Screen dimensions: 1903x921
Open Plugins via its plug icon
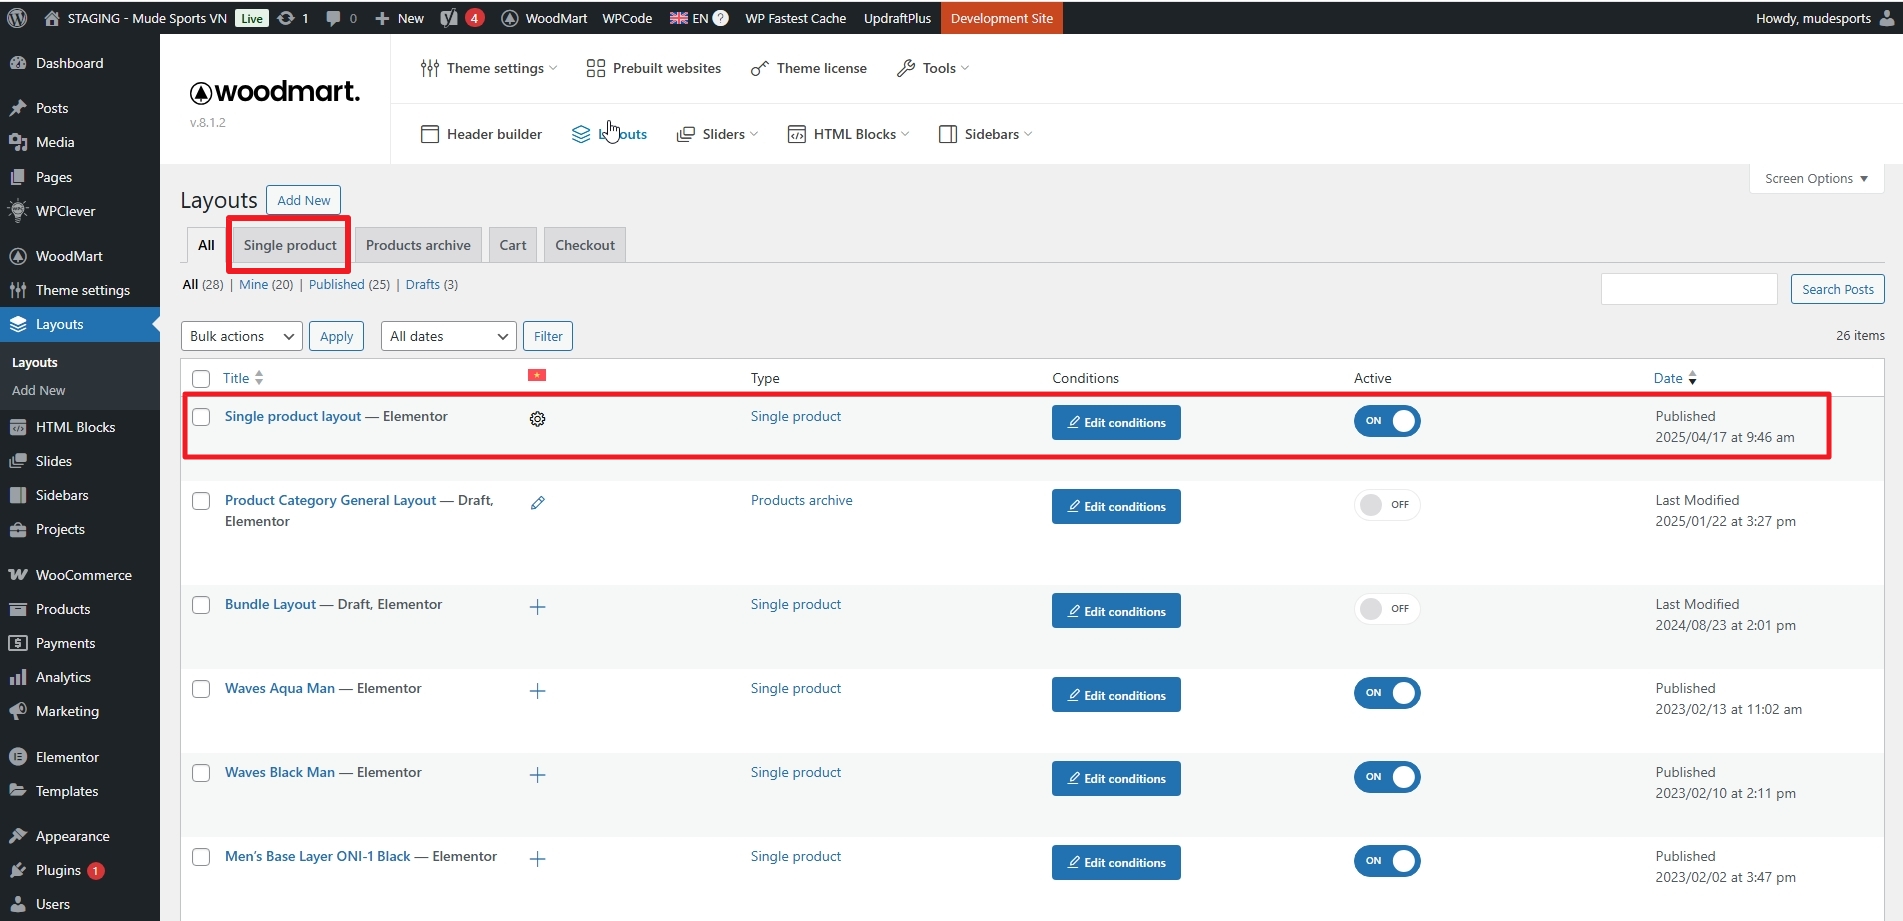pos(17,870)
